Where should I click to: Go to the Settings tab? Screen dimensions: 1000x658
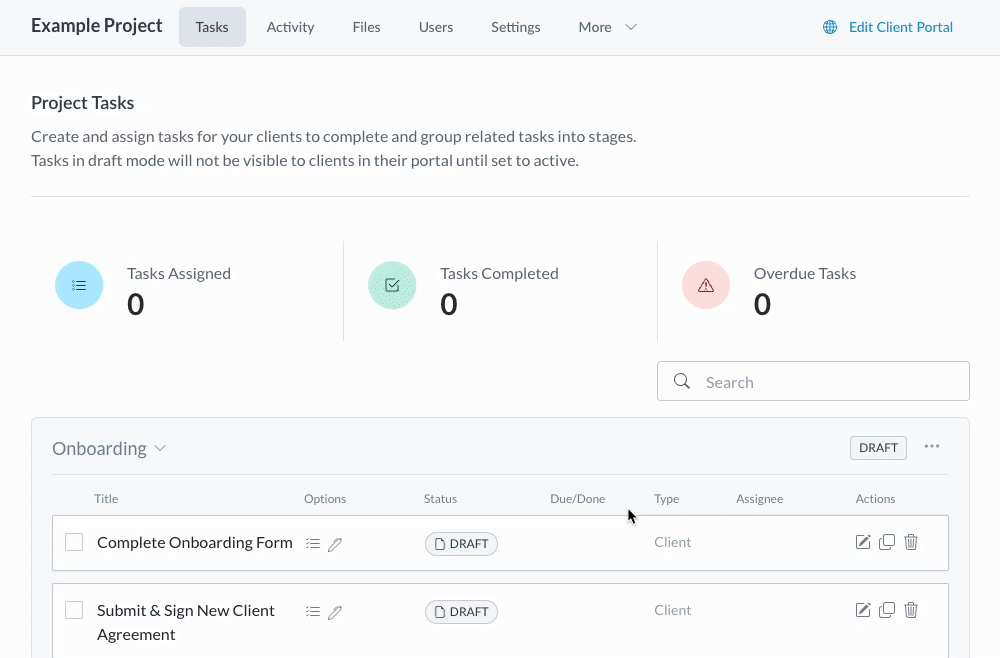coord(515,27)
